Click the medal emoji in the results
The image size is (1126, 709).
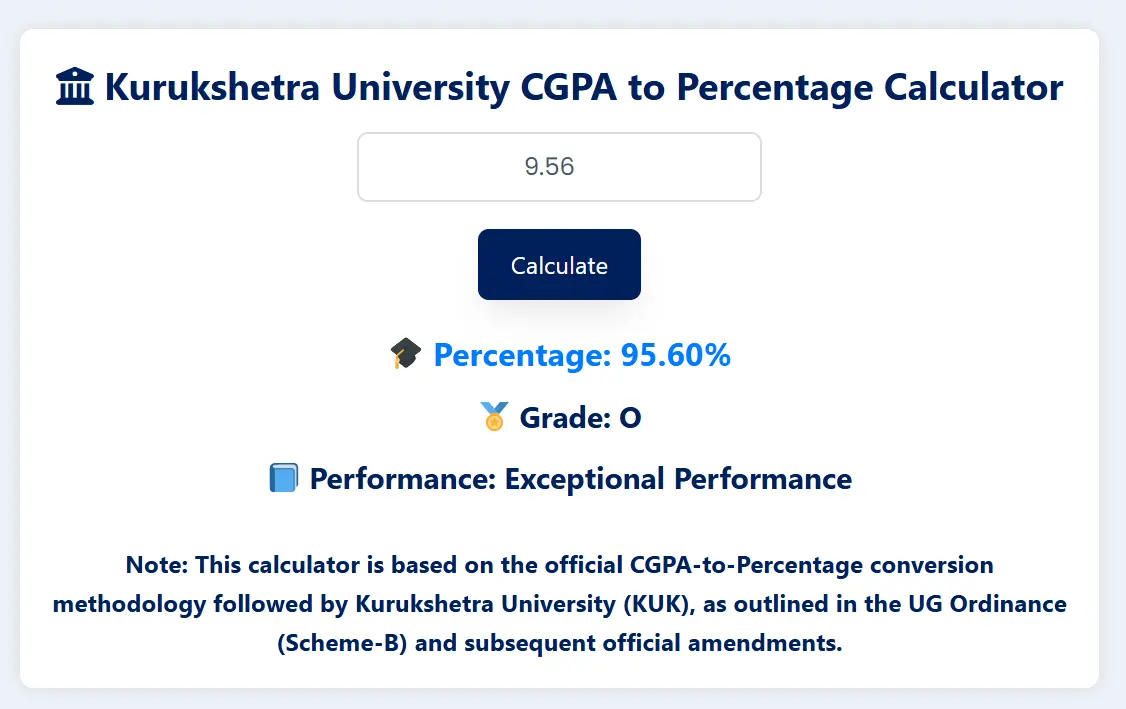coord(492,417)
